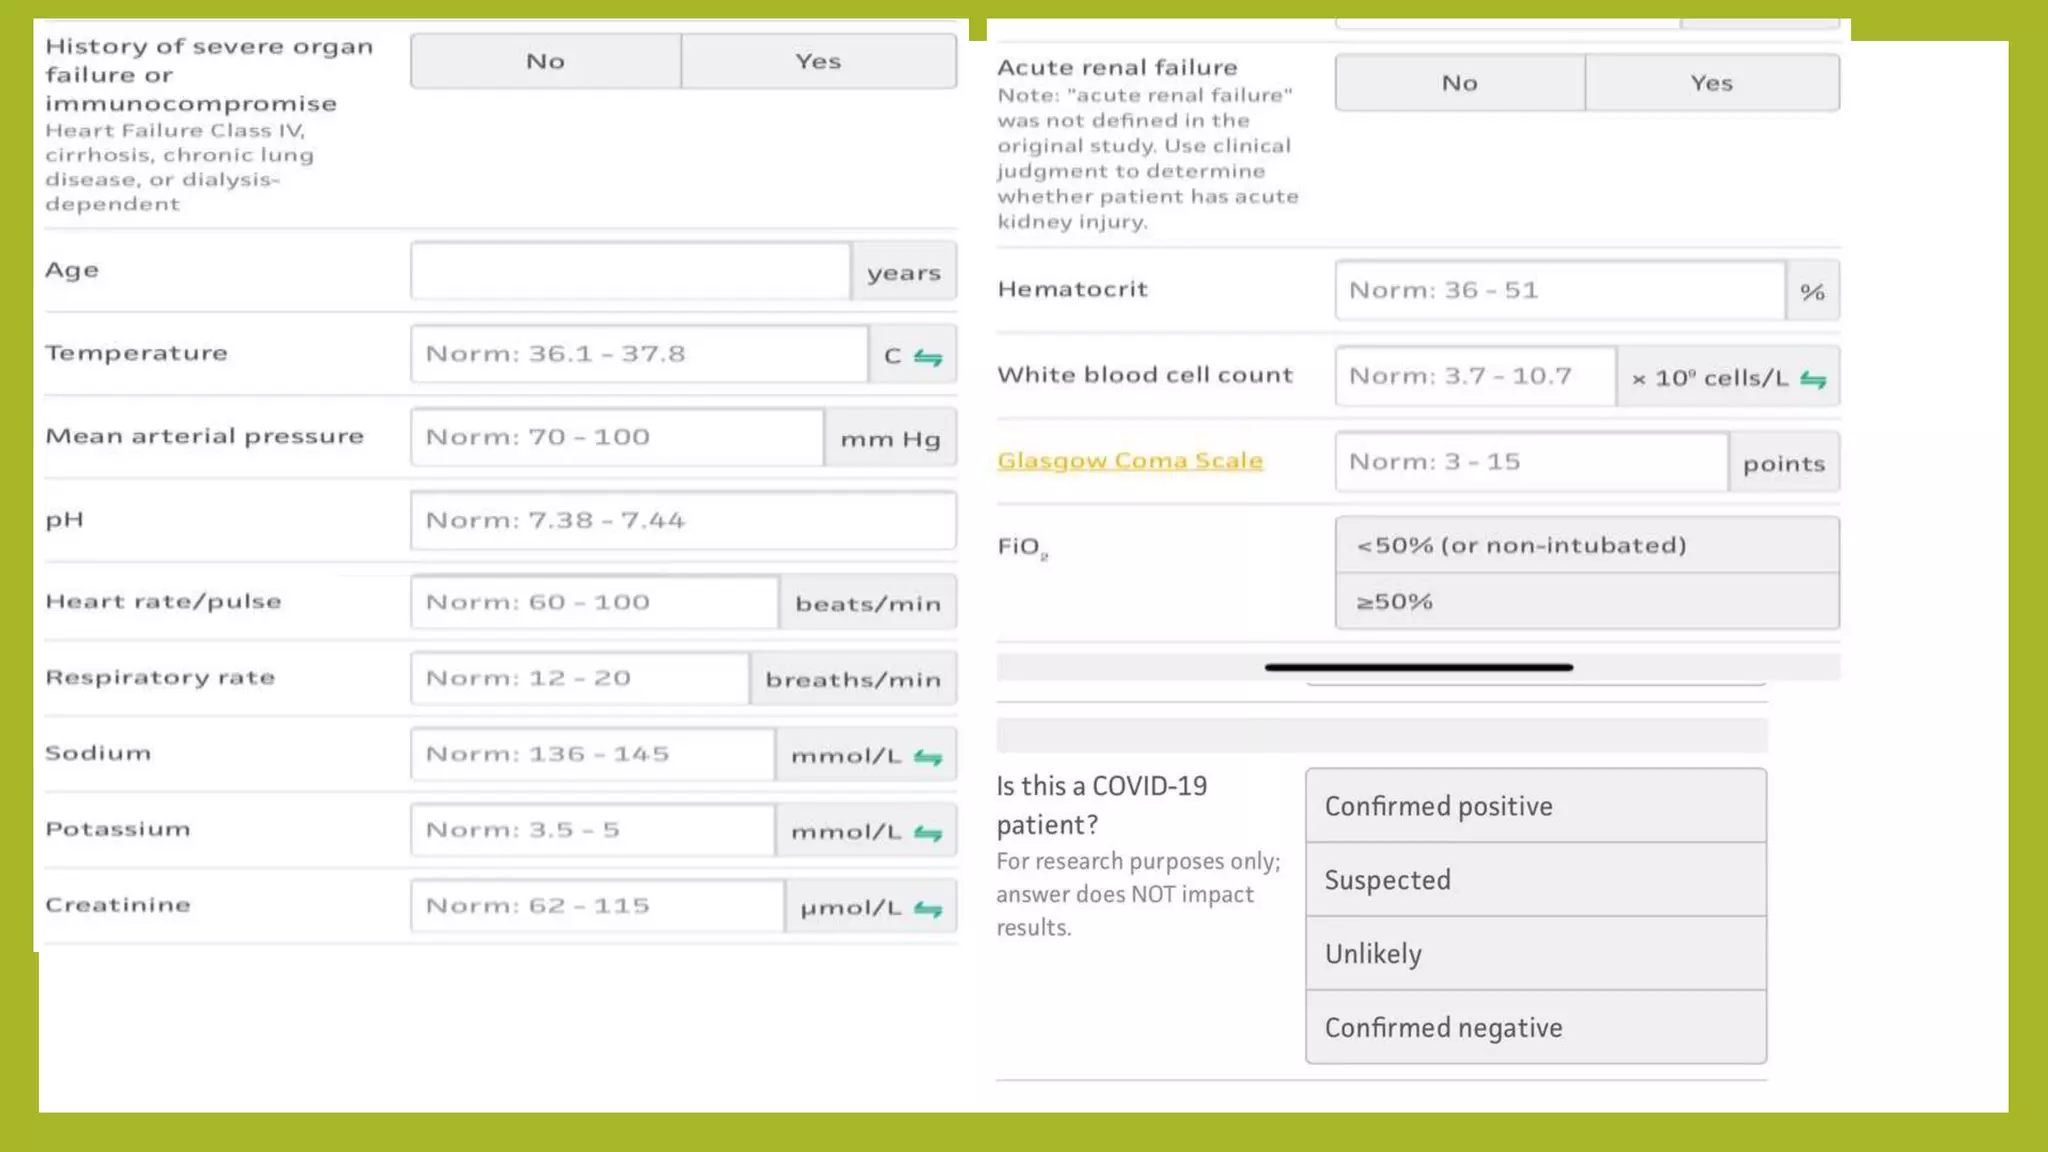This screenshot has width=2048, height=1152.
Task: Mark patient as Confirmed positive for COVID-19
Action: [x=1535, y=806]
